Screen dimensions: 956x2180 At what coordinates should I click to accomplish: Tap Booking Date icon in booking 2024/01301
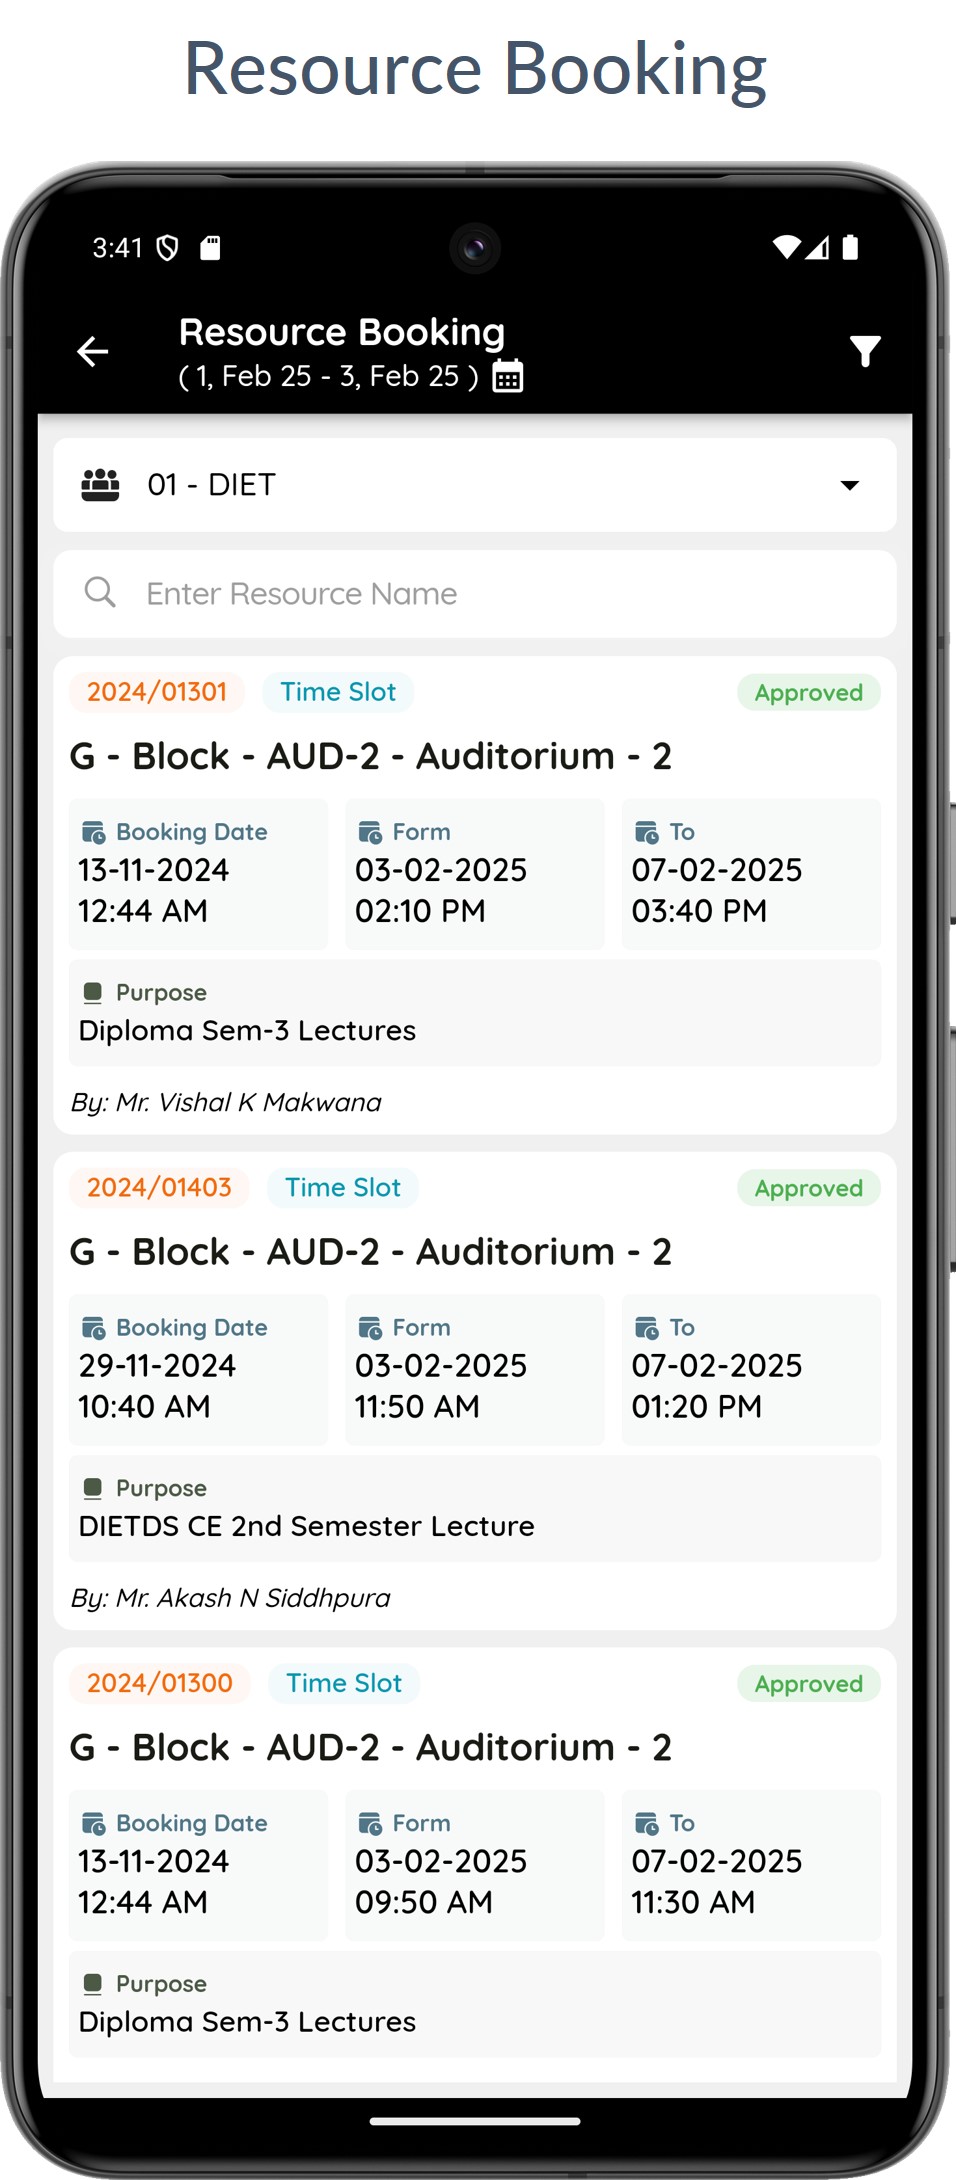(94, 832)
